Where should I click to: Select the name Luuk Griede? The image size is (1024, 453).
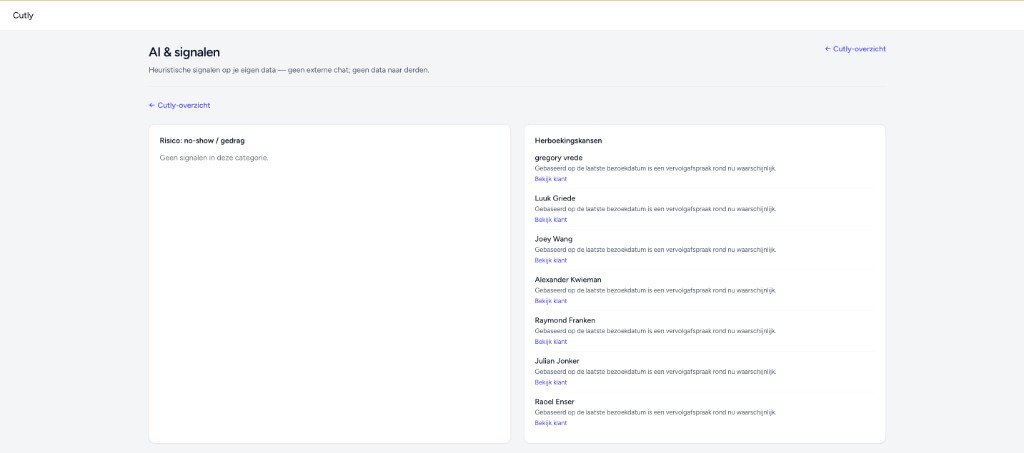(555, 198)
